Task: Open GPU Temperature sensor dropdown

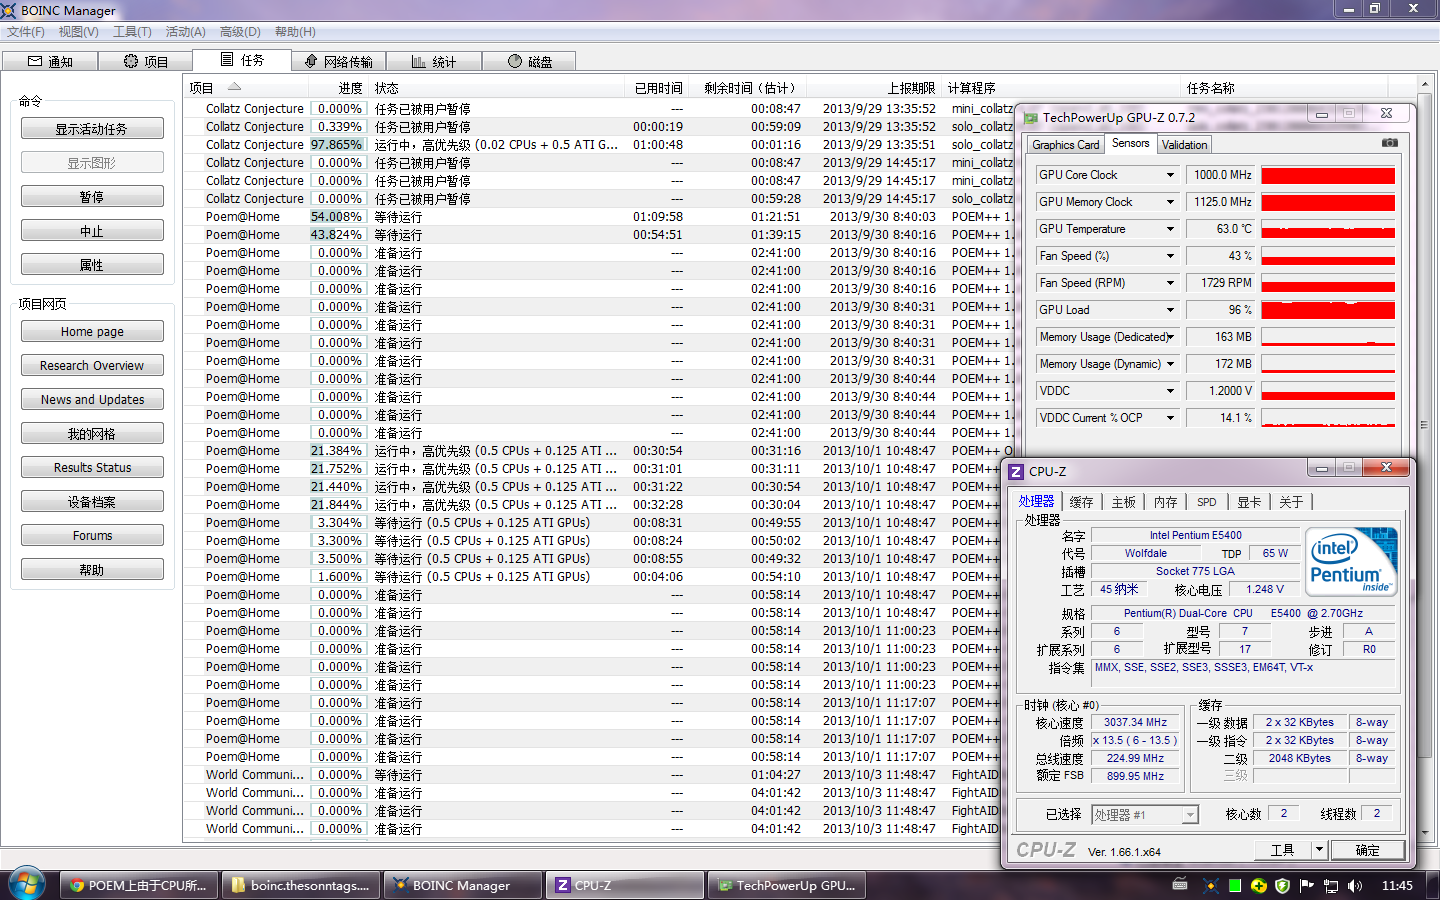Action: 1169,229
